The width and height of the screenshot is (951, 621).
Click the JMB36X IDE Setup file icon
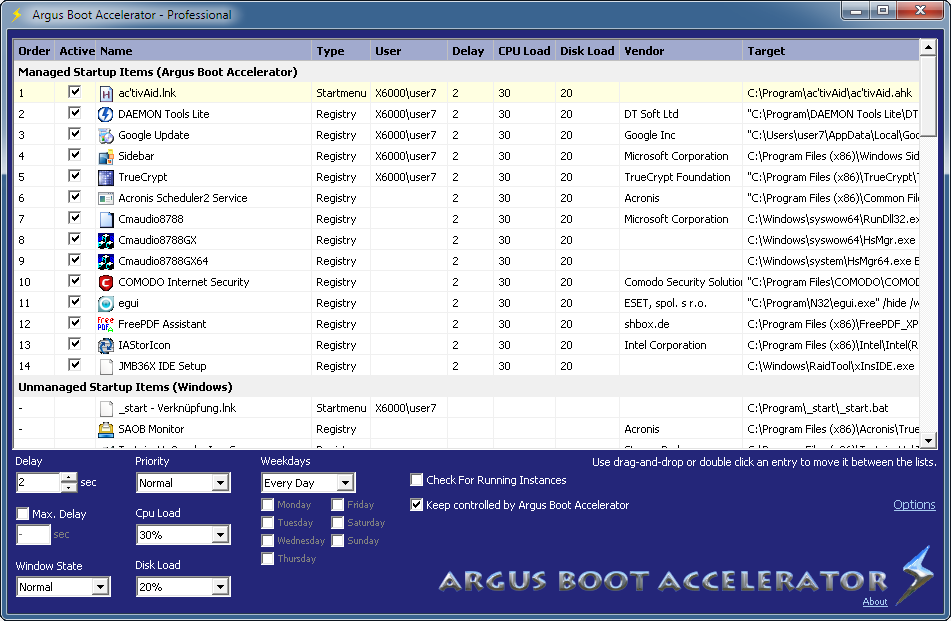(106, 366)
